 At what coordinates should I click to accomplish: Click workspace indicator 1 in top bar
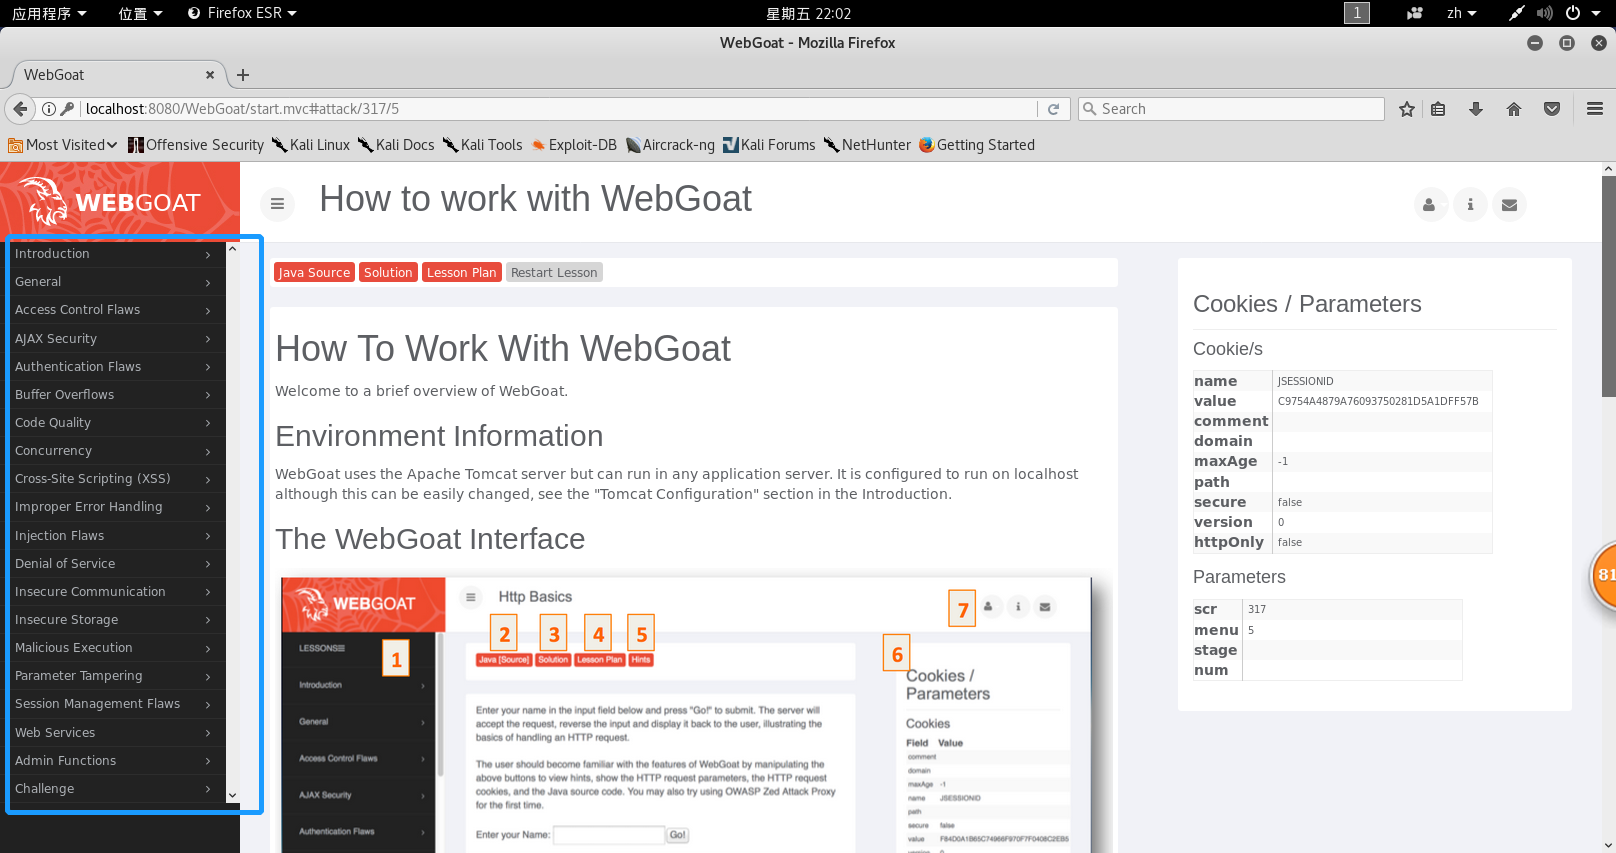1357,13
